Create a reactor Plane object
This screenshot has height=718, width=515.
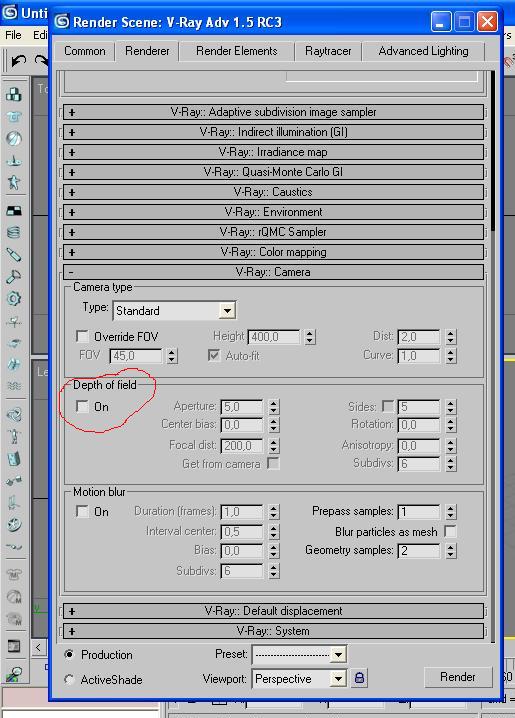coord(14,211)
